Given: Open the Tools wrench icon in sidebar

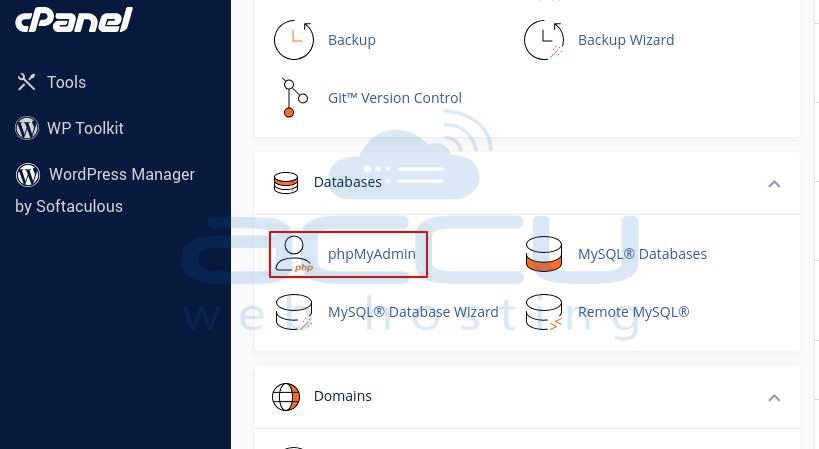Looking at the screenshot, I should tap(26, 82).
